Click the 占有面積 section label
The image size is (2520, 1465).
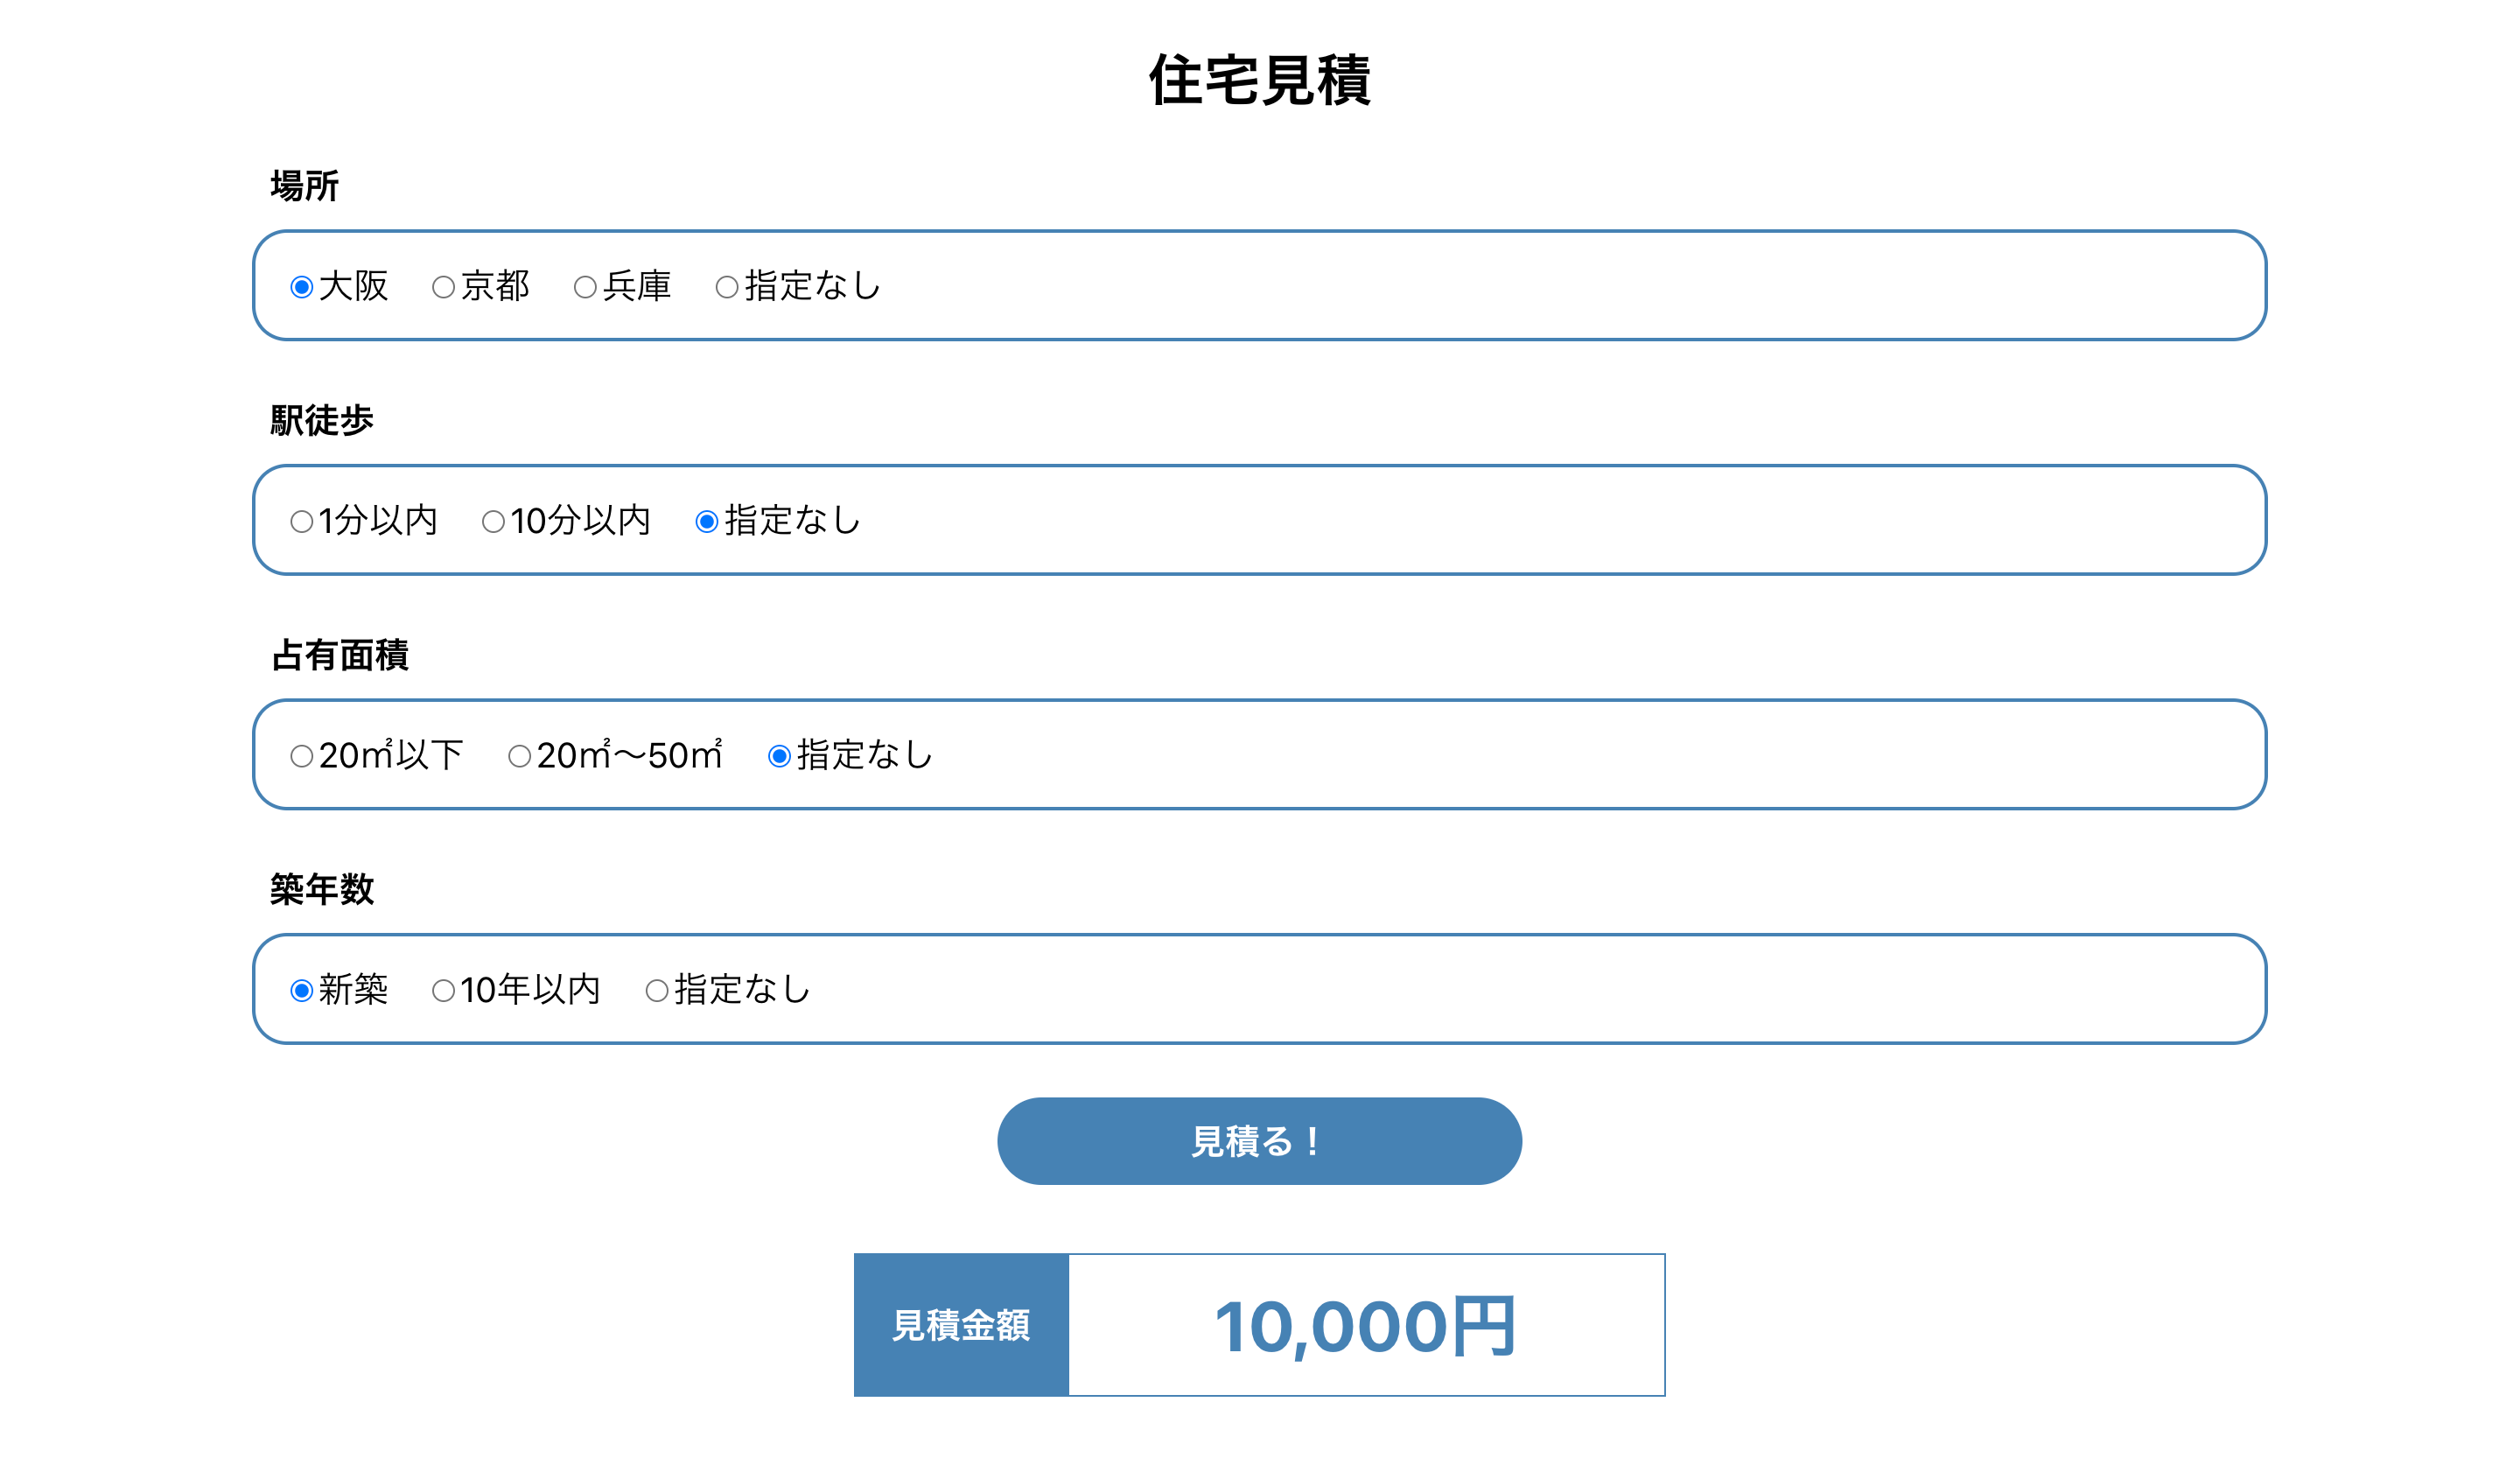[x=340, y=656]
